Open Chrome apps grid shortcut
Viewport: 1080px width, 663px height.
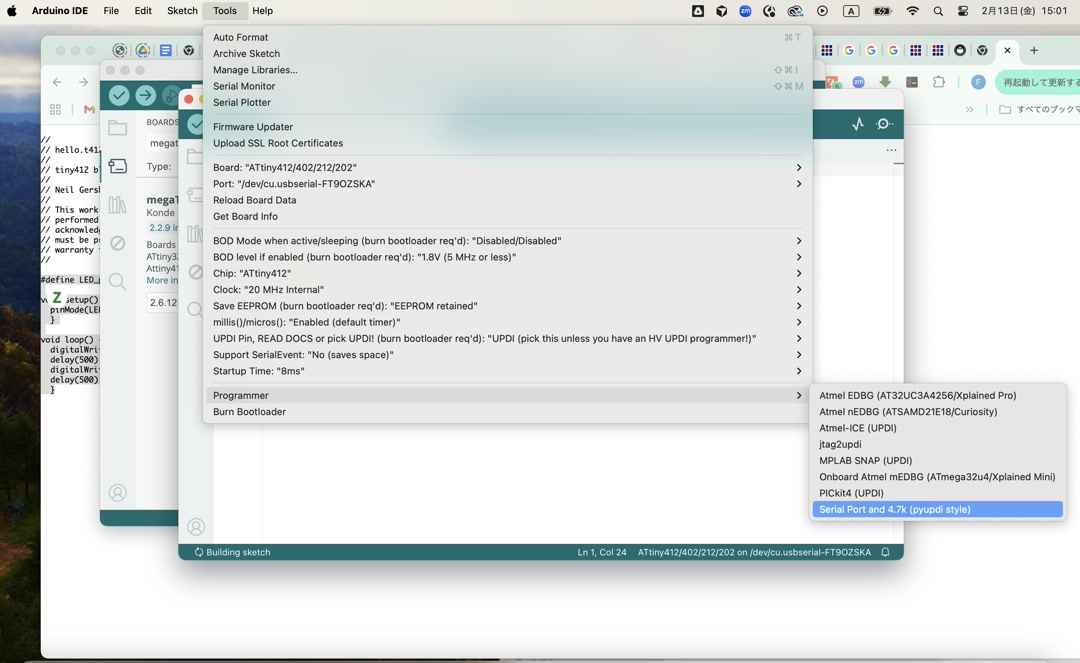point(56,109)
